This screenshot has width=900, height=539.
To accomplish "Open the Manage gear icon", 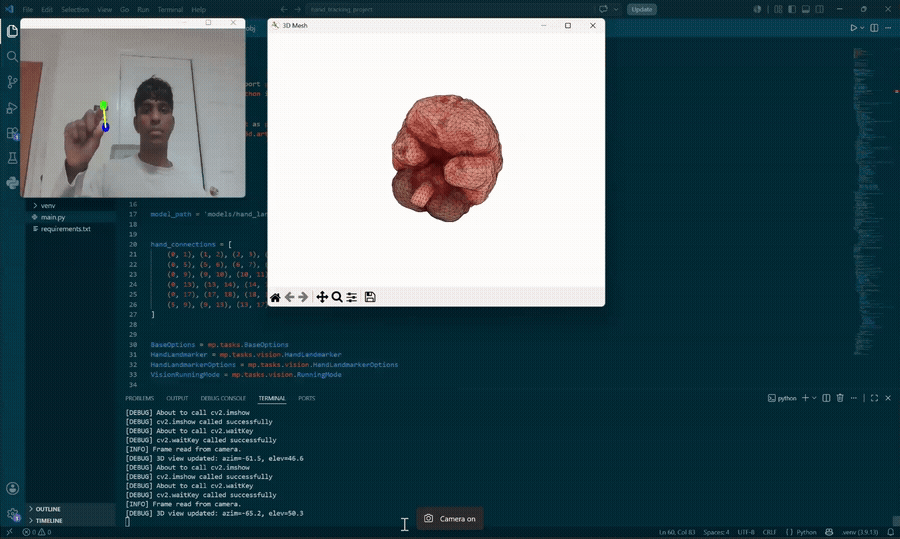I will pyautogui.click(x=12, y=514).
